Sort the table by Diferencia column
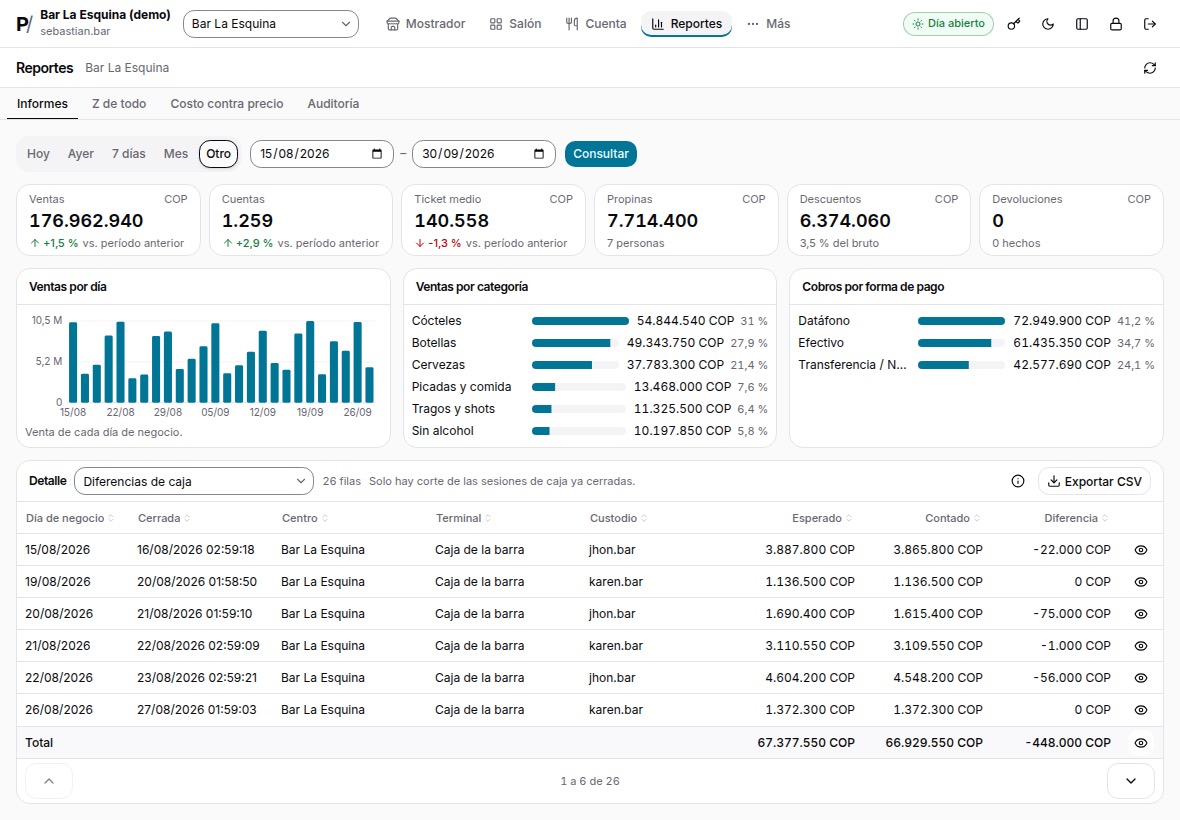1180x820 pixels. pos(1075,518)
